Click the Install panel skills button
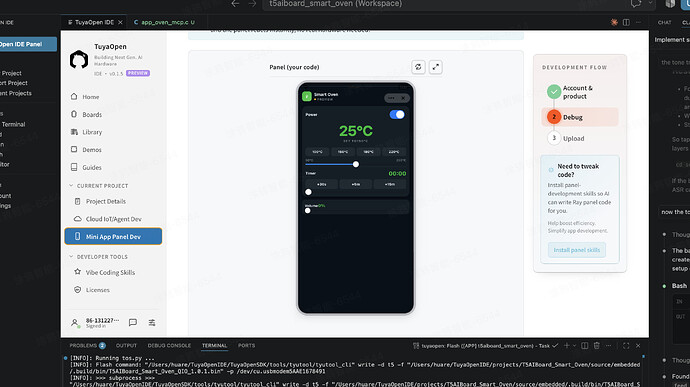690x387 pixels. pyautogui.click(x=576, y=250)
